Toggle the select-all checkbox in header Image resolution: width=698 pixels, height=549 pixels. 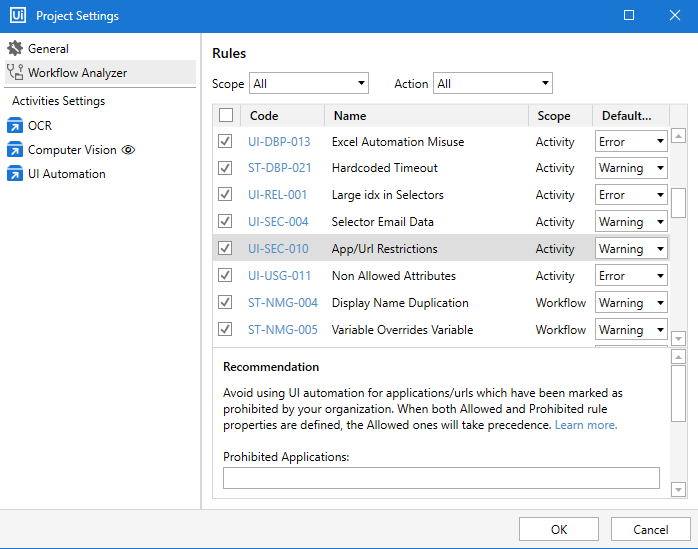(x=226, y=115)
